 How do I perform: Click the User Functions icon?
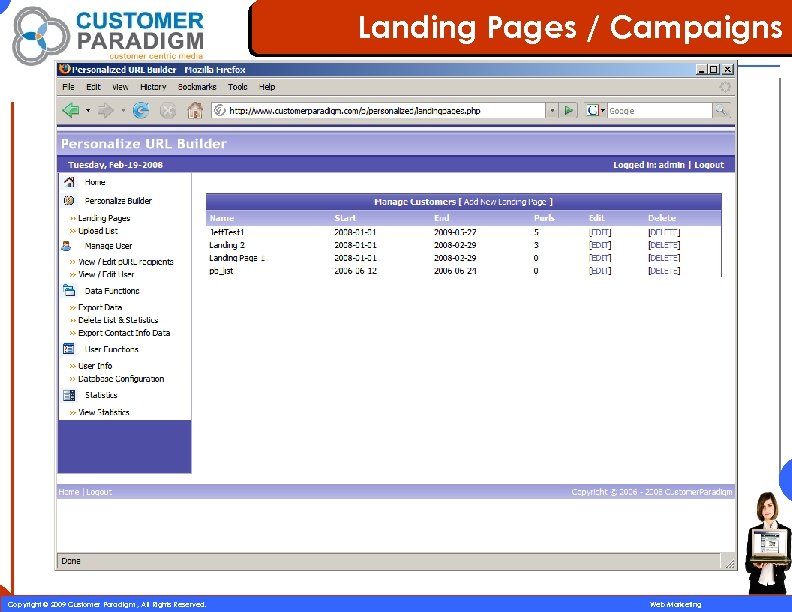pyautogui.click(x=69, y=349)
